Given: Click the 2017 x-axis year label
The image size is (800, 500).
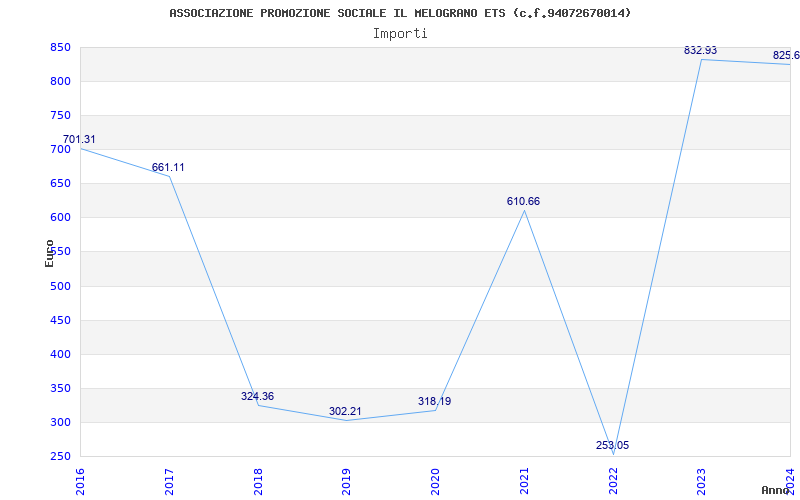Looking at the screenshot, I should pos(169,482).
